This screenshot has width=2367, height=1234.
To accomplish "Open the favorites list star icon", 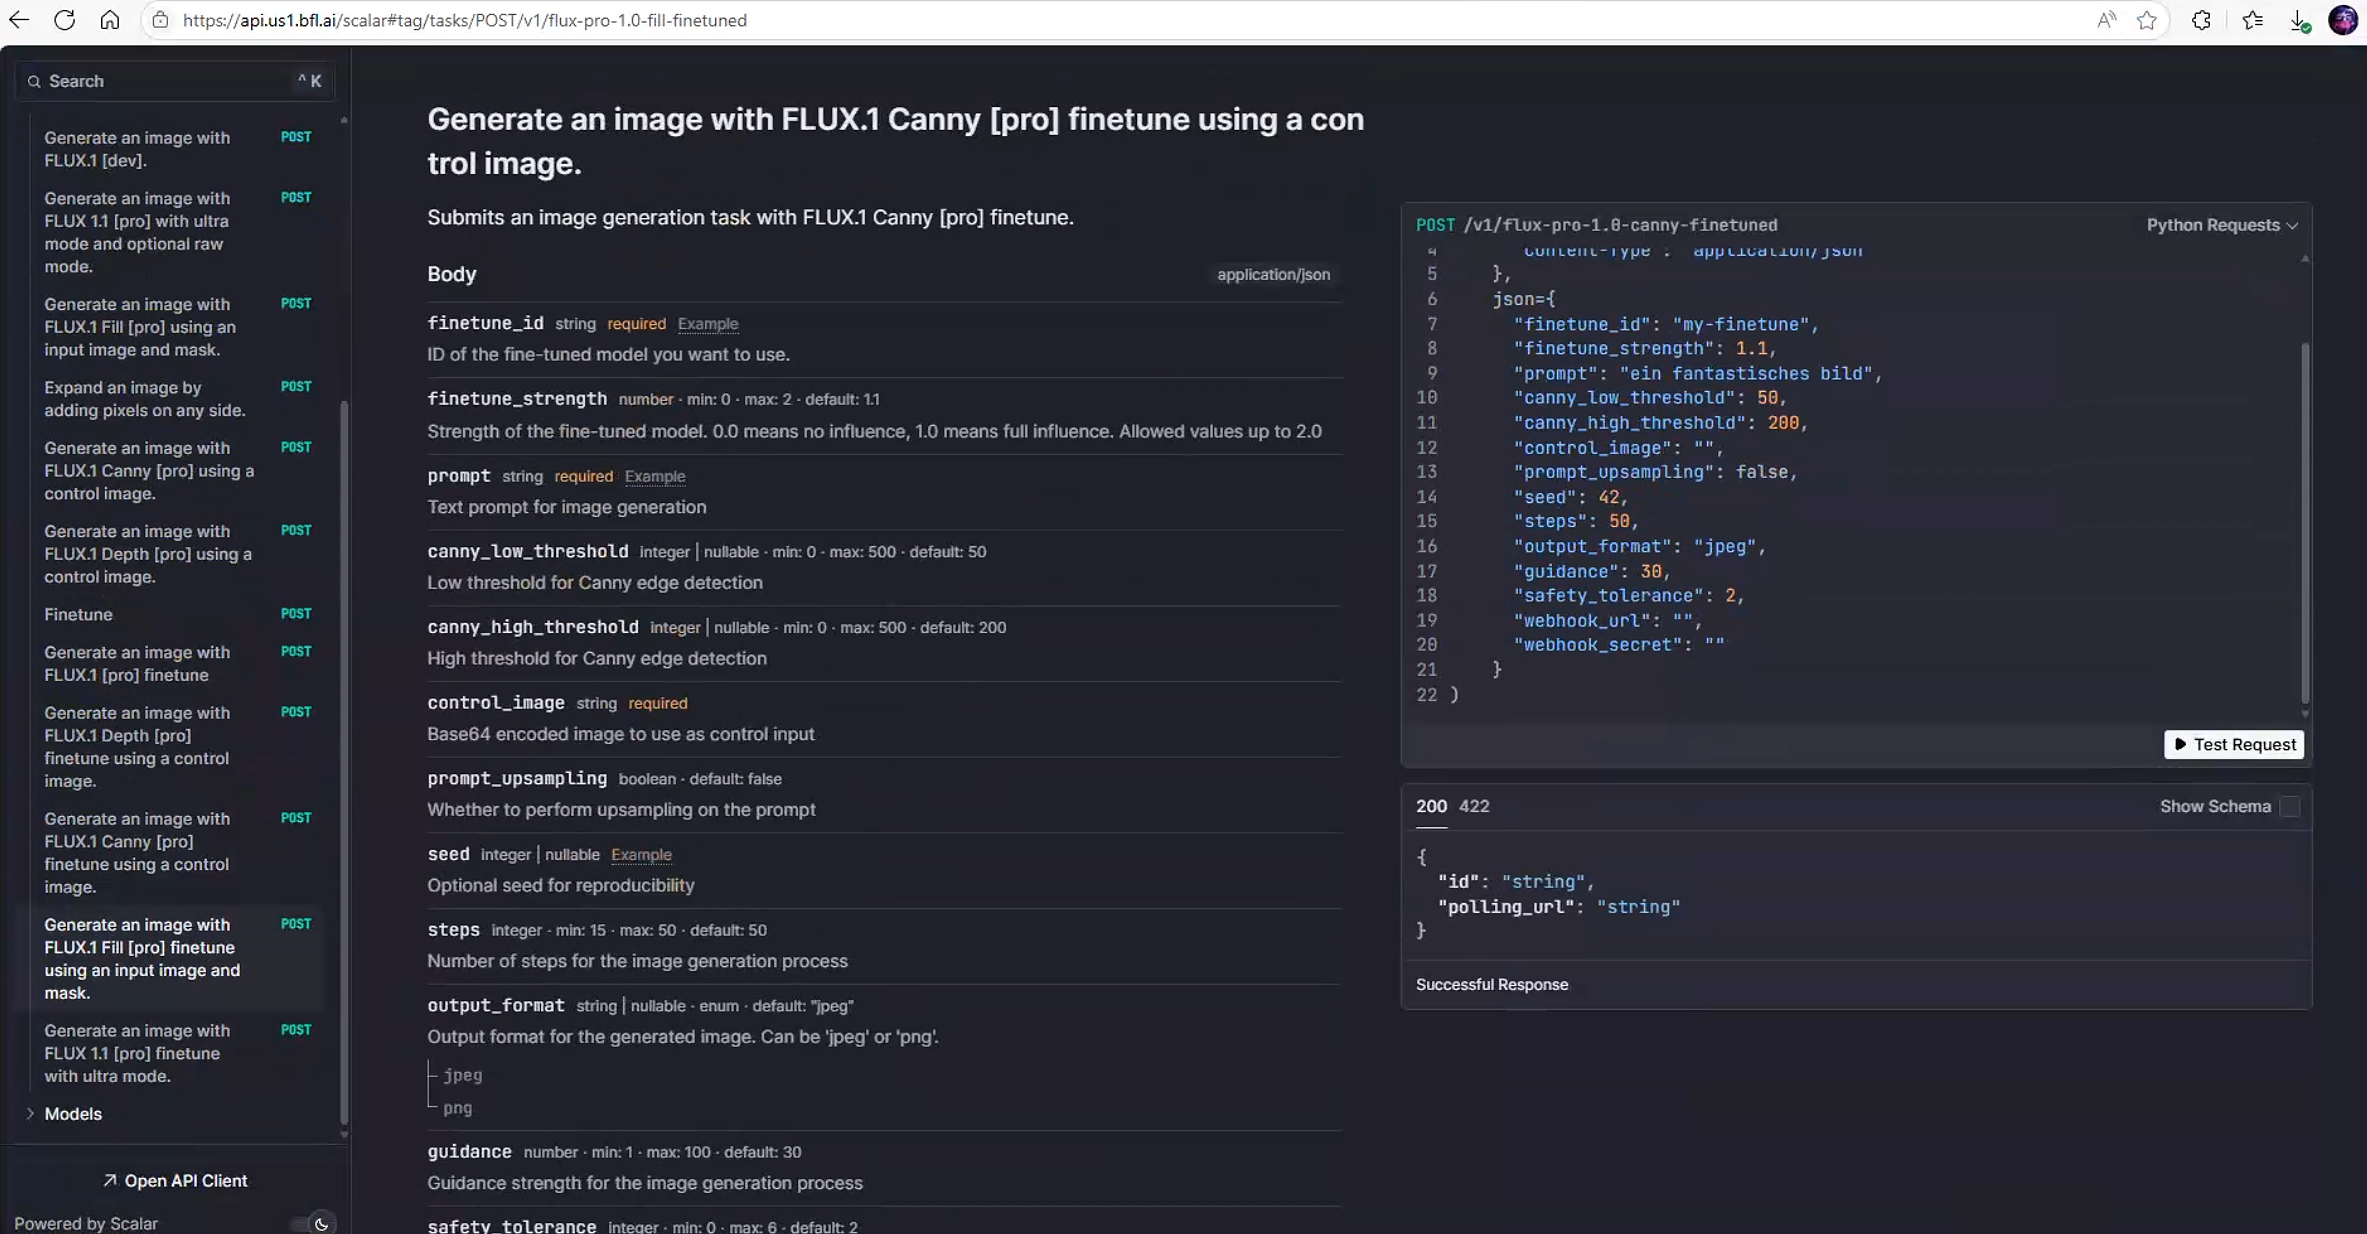I will click(2253, 20).
